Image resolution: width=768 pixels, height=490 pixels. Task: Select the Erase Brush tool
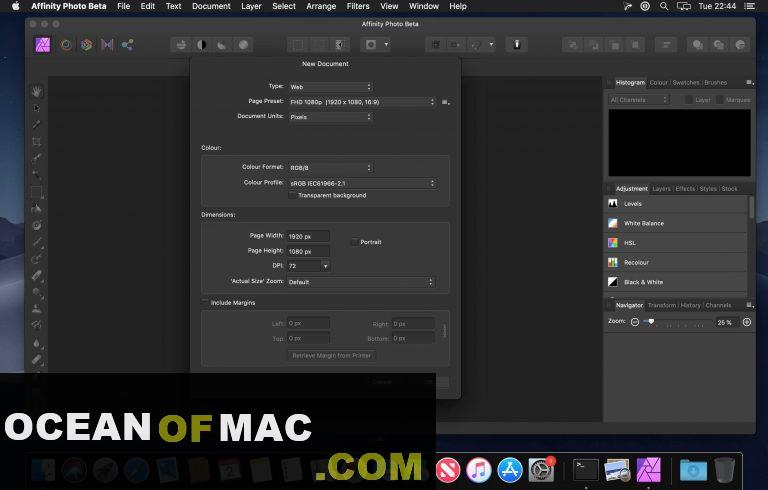pyautogui.click(x=37, y=275)
